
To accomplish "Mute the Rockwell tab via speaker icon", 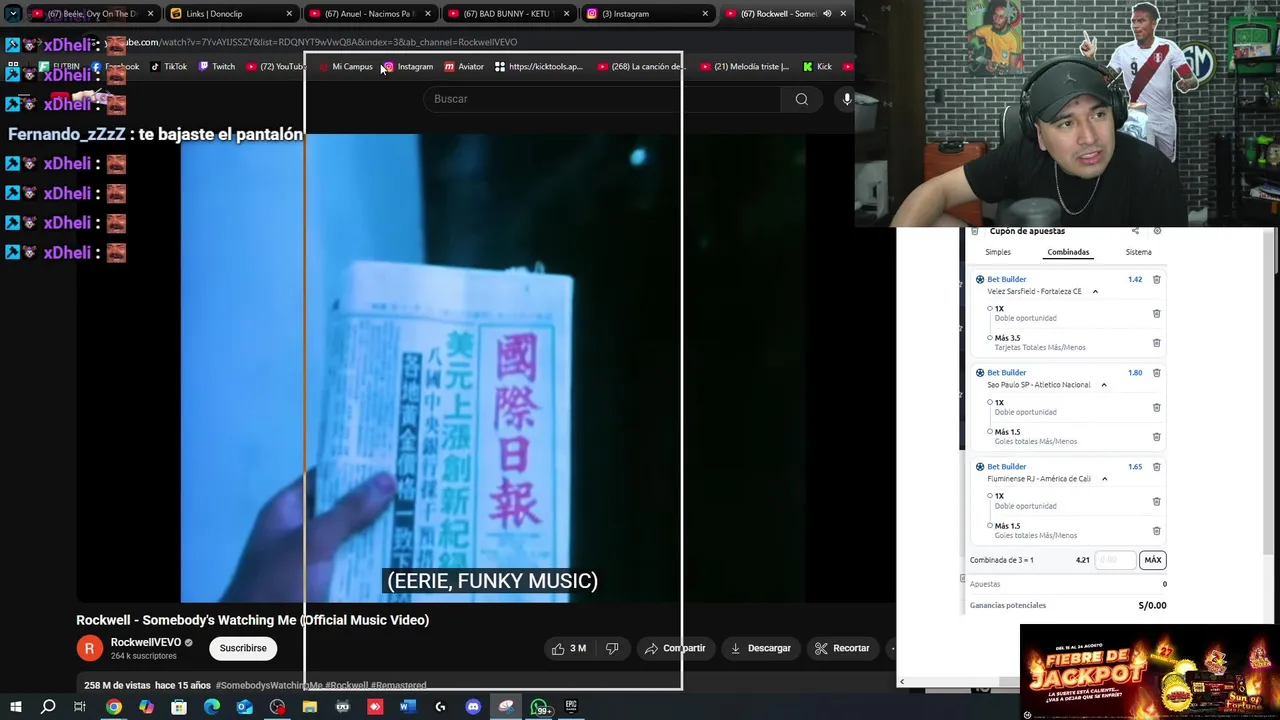I will click(x=827, y=14).
